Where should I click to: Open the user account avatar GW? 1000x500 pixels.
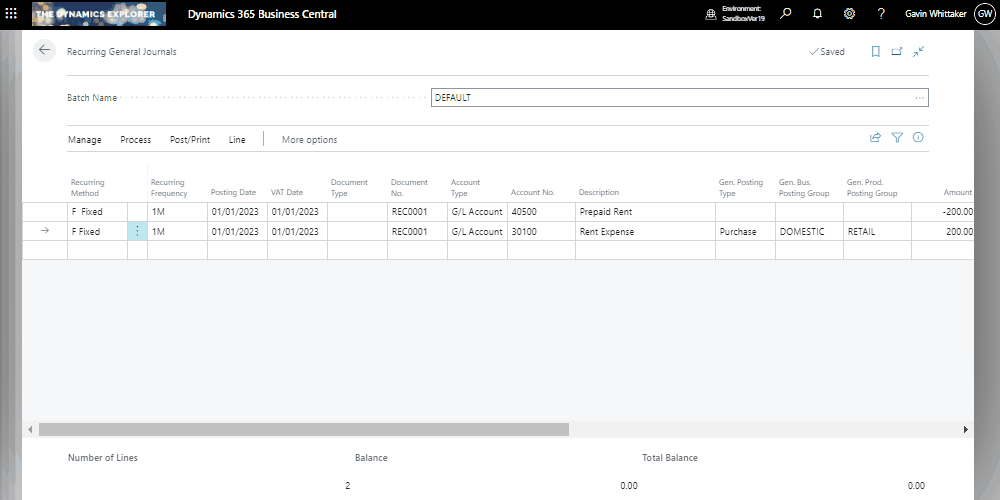tap(984, 14)
